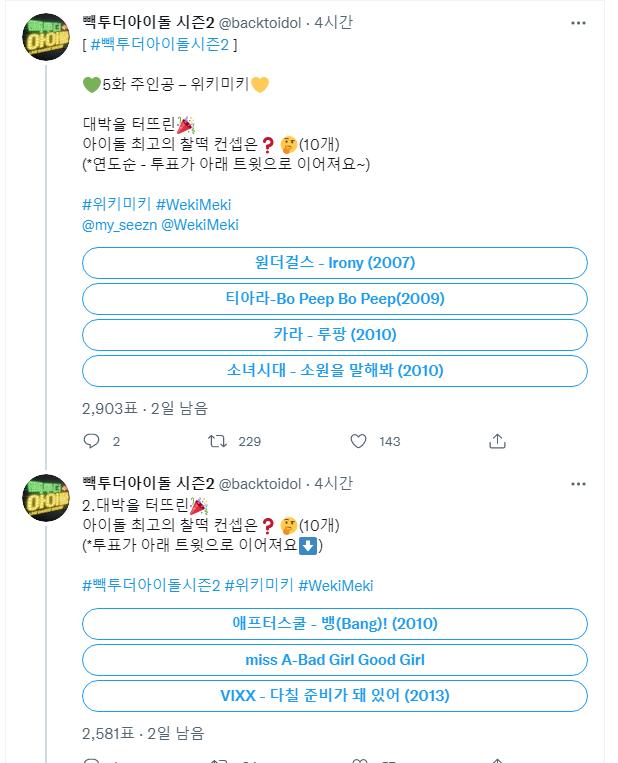This screenshot has width=618, height=763.
Task: Click second tweet's profile avatar
Action: tap(46, 498)
